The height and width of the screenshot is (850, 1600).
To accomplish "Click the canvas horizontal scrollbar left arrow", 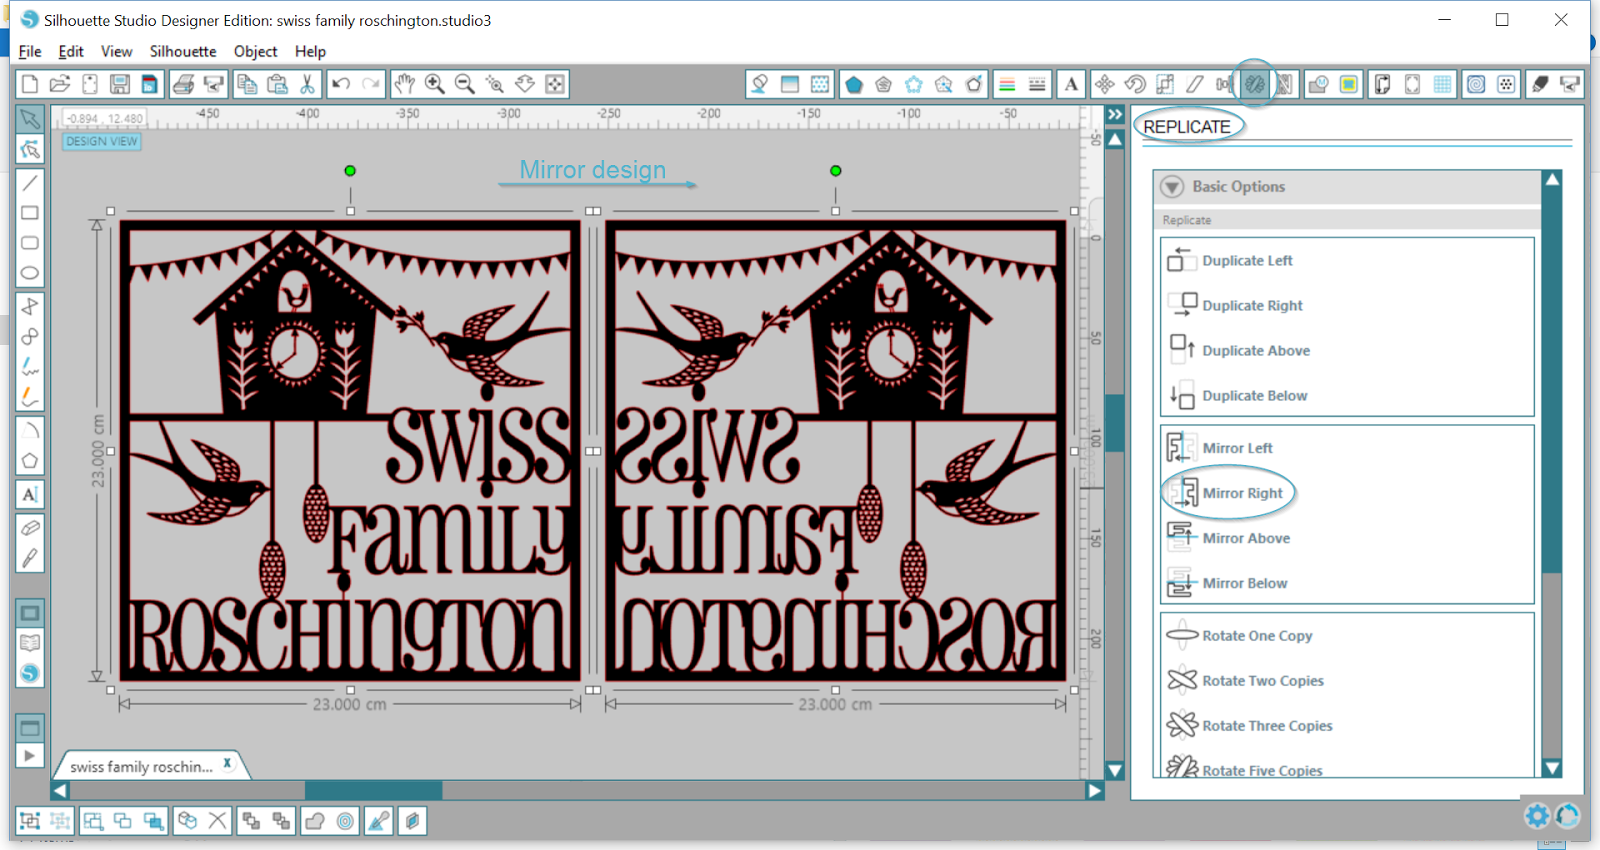I will click(x=60, y=790).
